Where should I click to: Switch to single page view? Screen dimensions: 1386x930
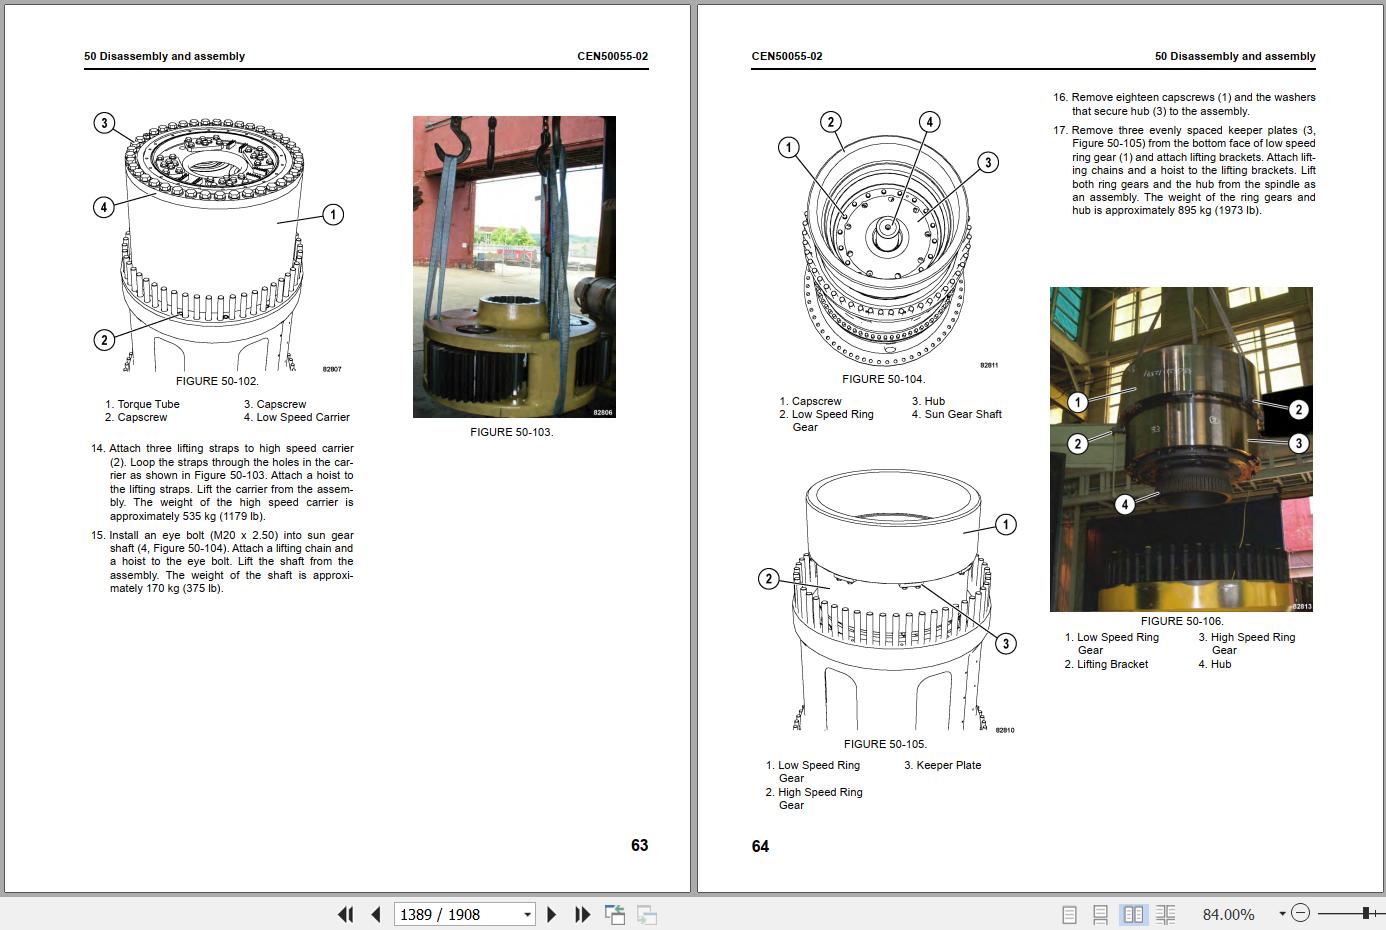pyautogui.click(x=1069, y=914)
